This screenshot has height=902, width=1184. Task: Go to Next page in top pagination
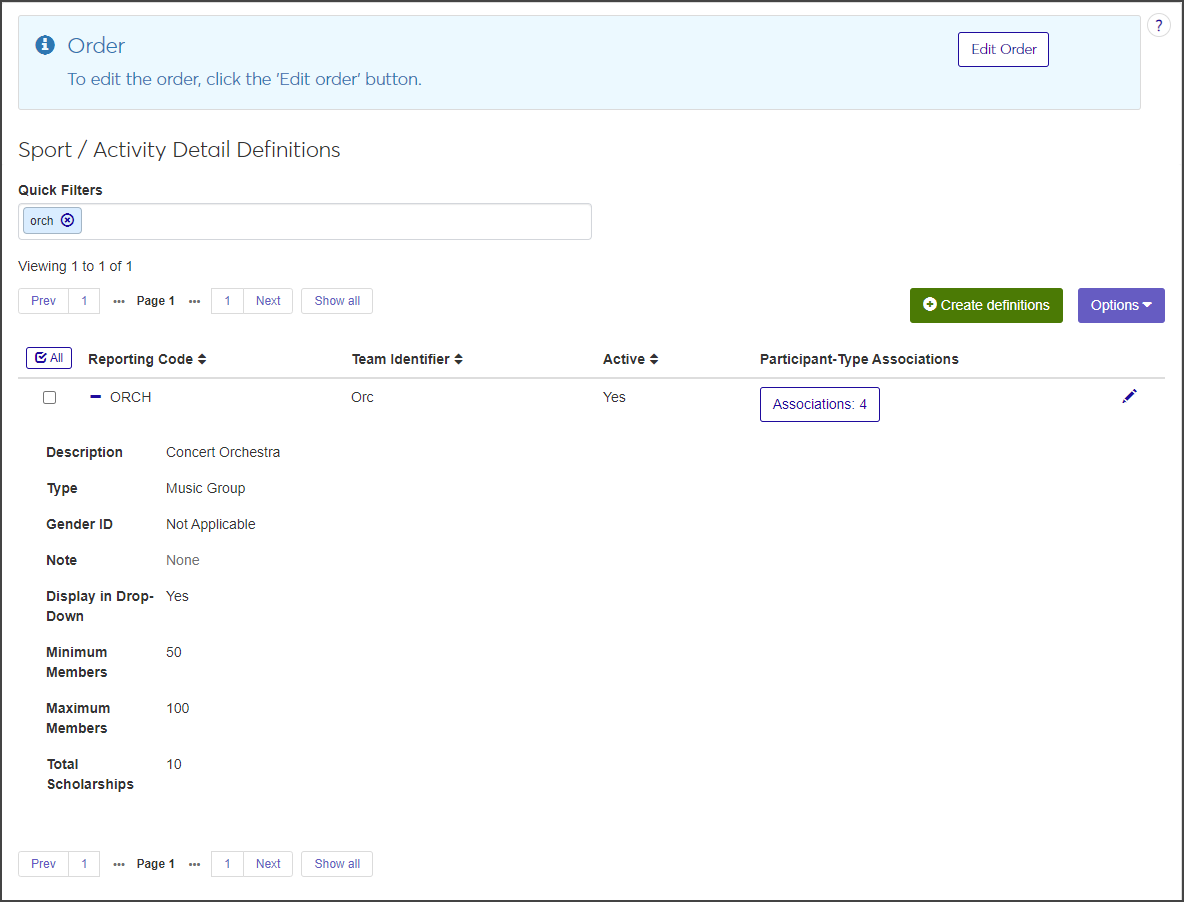coord(268,301)
